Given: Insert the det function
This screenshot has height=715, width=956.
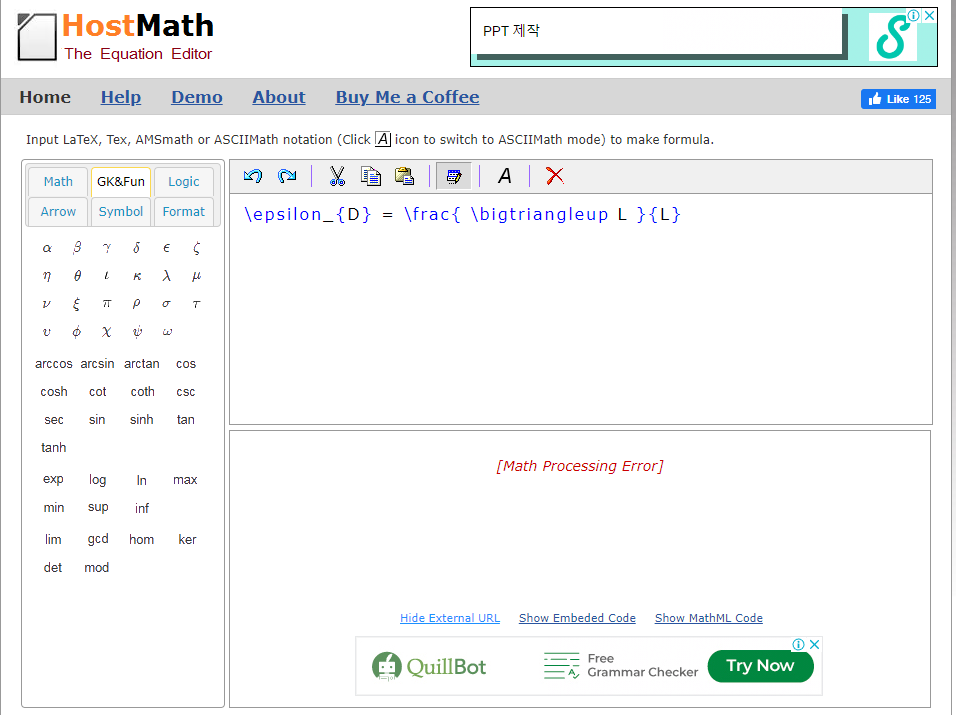Looking at the screenshot, I should [x=53, y=568].
